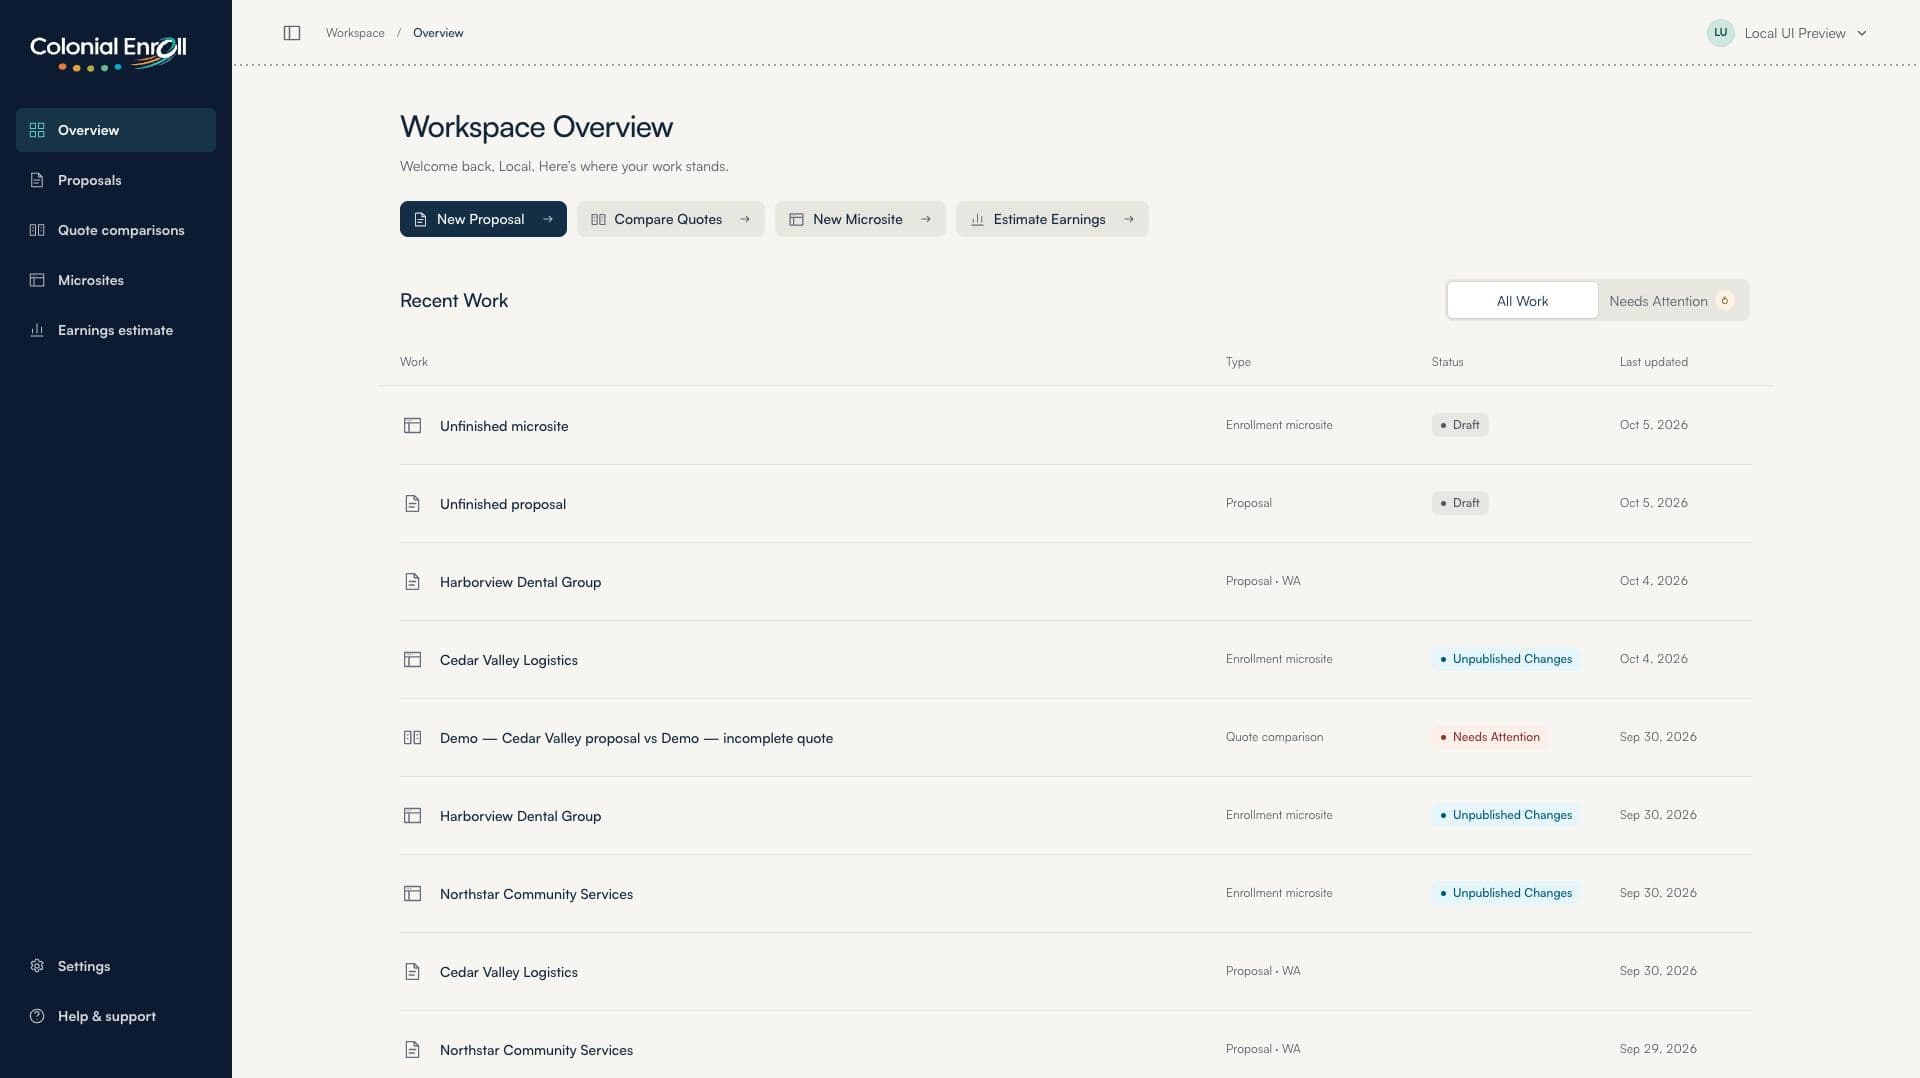
Task: Click the Quote comparisons columns icon in sidebar
Action: (37, 230)
